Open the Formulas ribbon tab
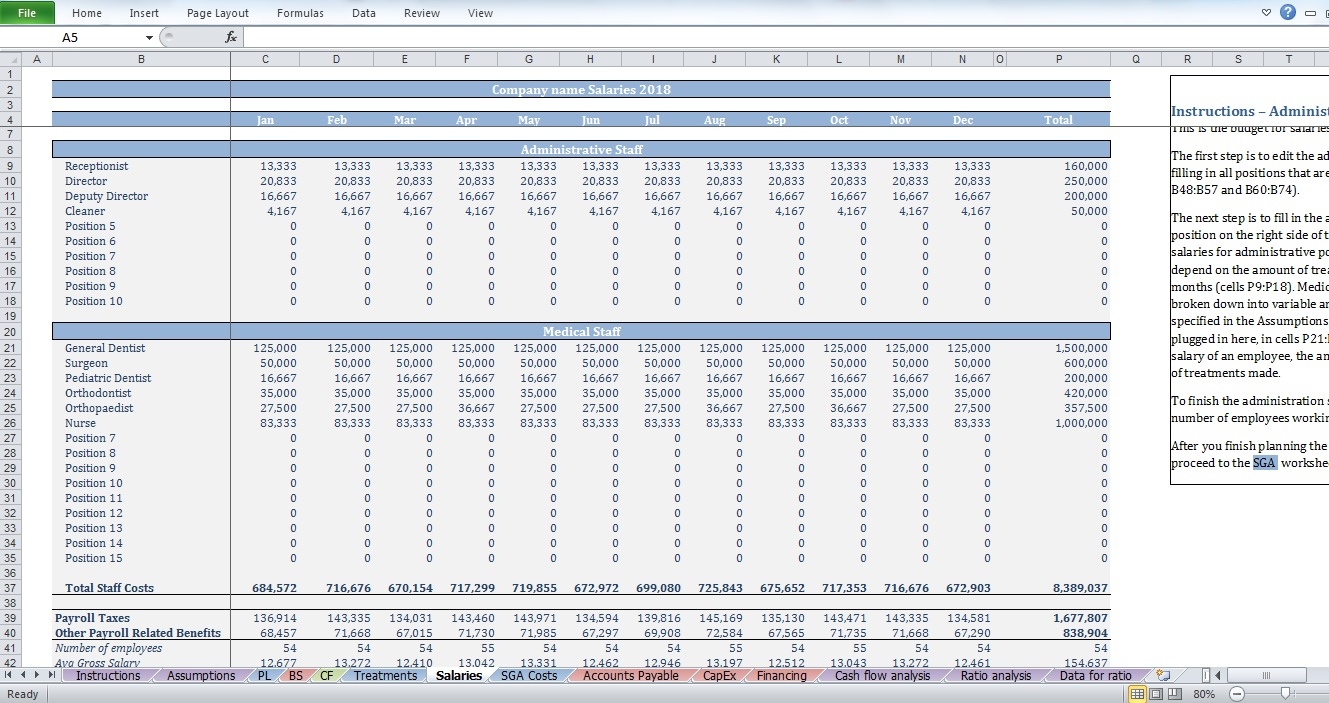Viewport: 1329px width, 703px height. 300,13
